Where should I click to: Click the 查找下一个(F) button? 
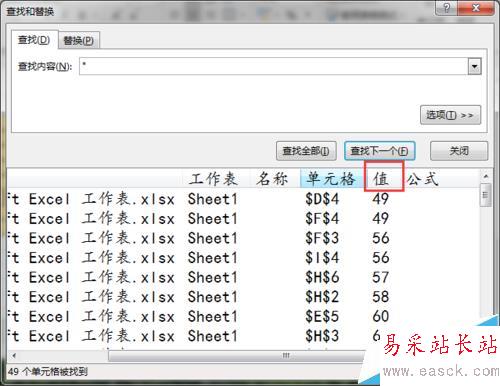pyautogui.click(x=379, y=151)
